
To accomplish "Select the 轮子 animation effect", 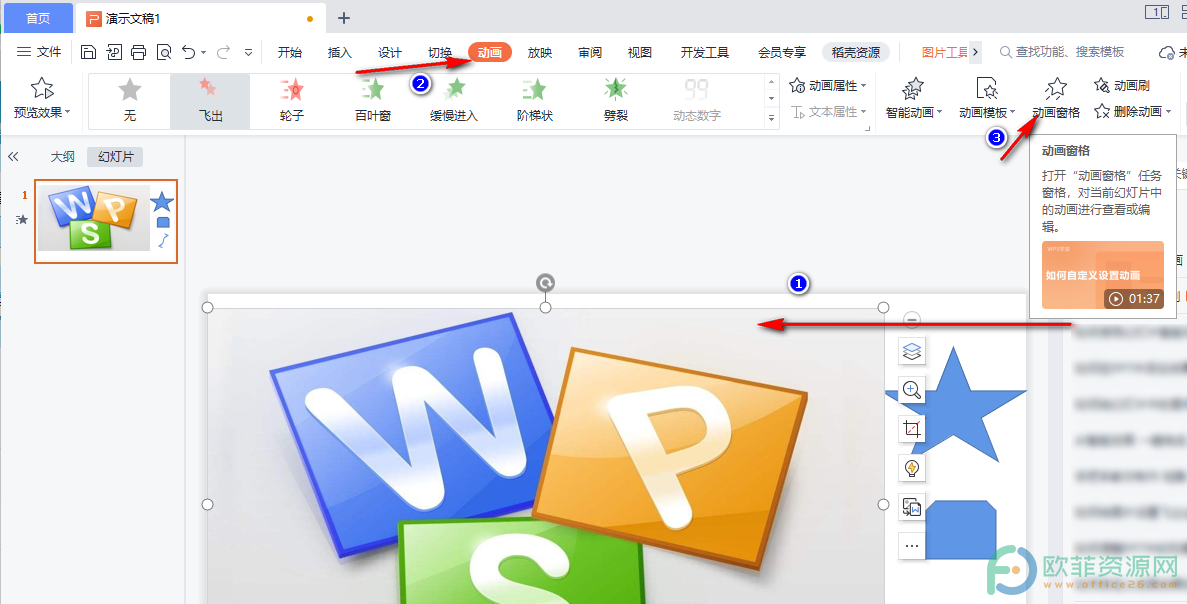I will point(291,101).
